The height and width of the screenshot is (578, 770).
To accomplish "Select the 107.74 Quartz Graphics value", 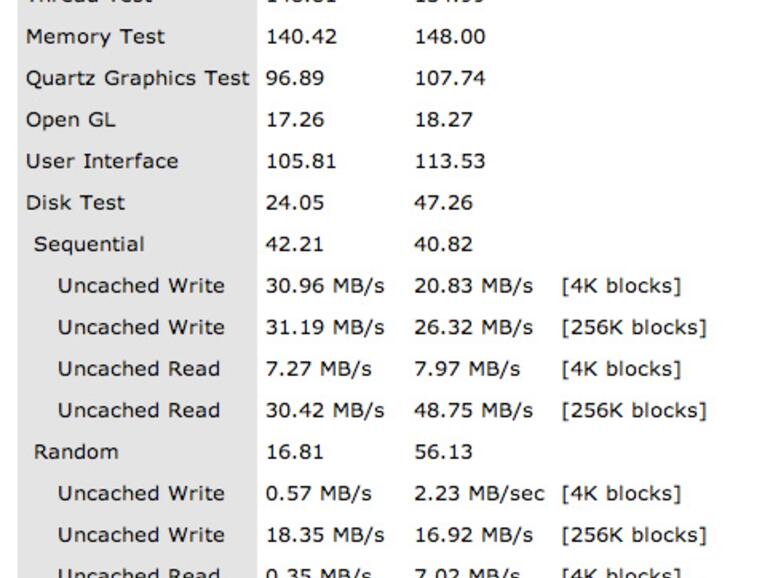I will [x=450, y=78].
